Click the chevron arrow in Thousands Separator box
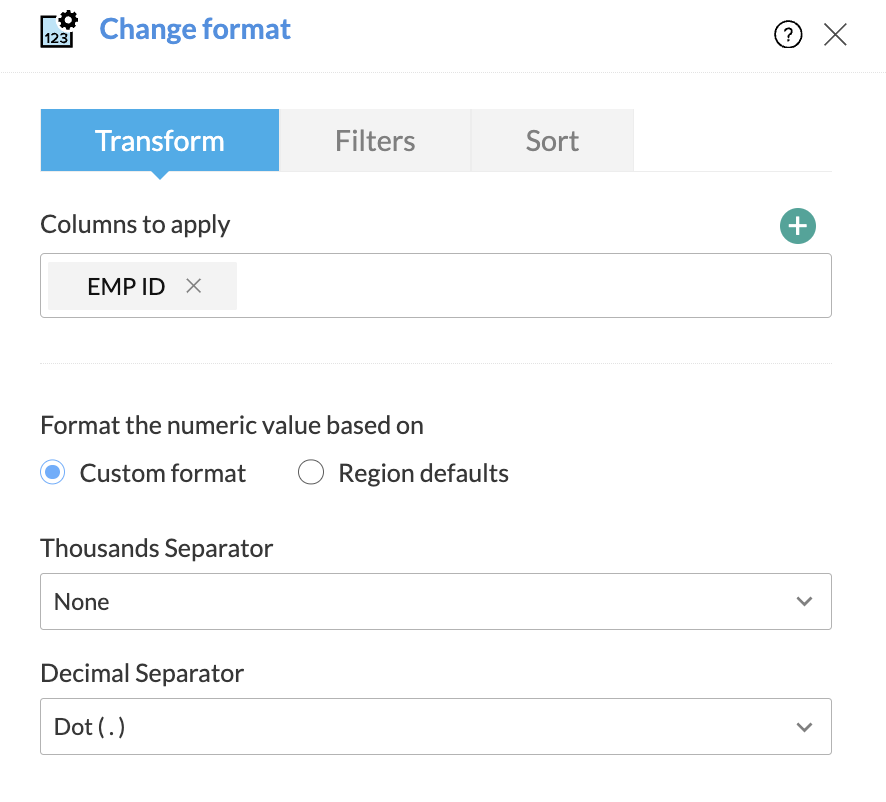This screenshot has width=886, height=802. tap(804, 601)
